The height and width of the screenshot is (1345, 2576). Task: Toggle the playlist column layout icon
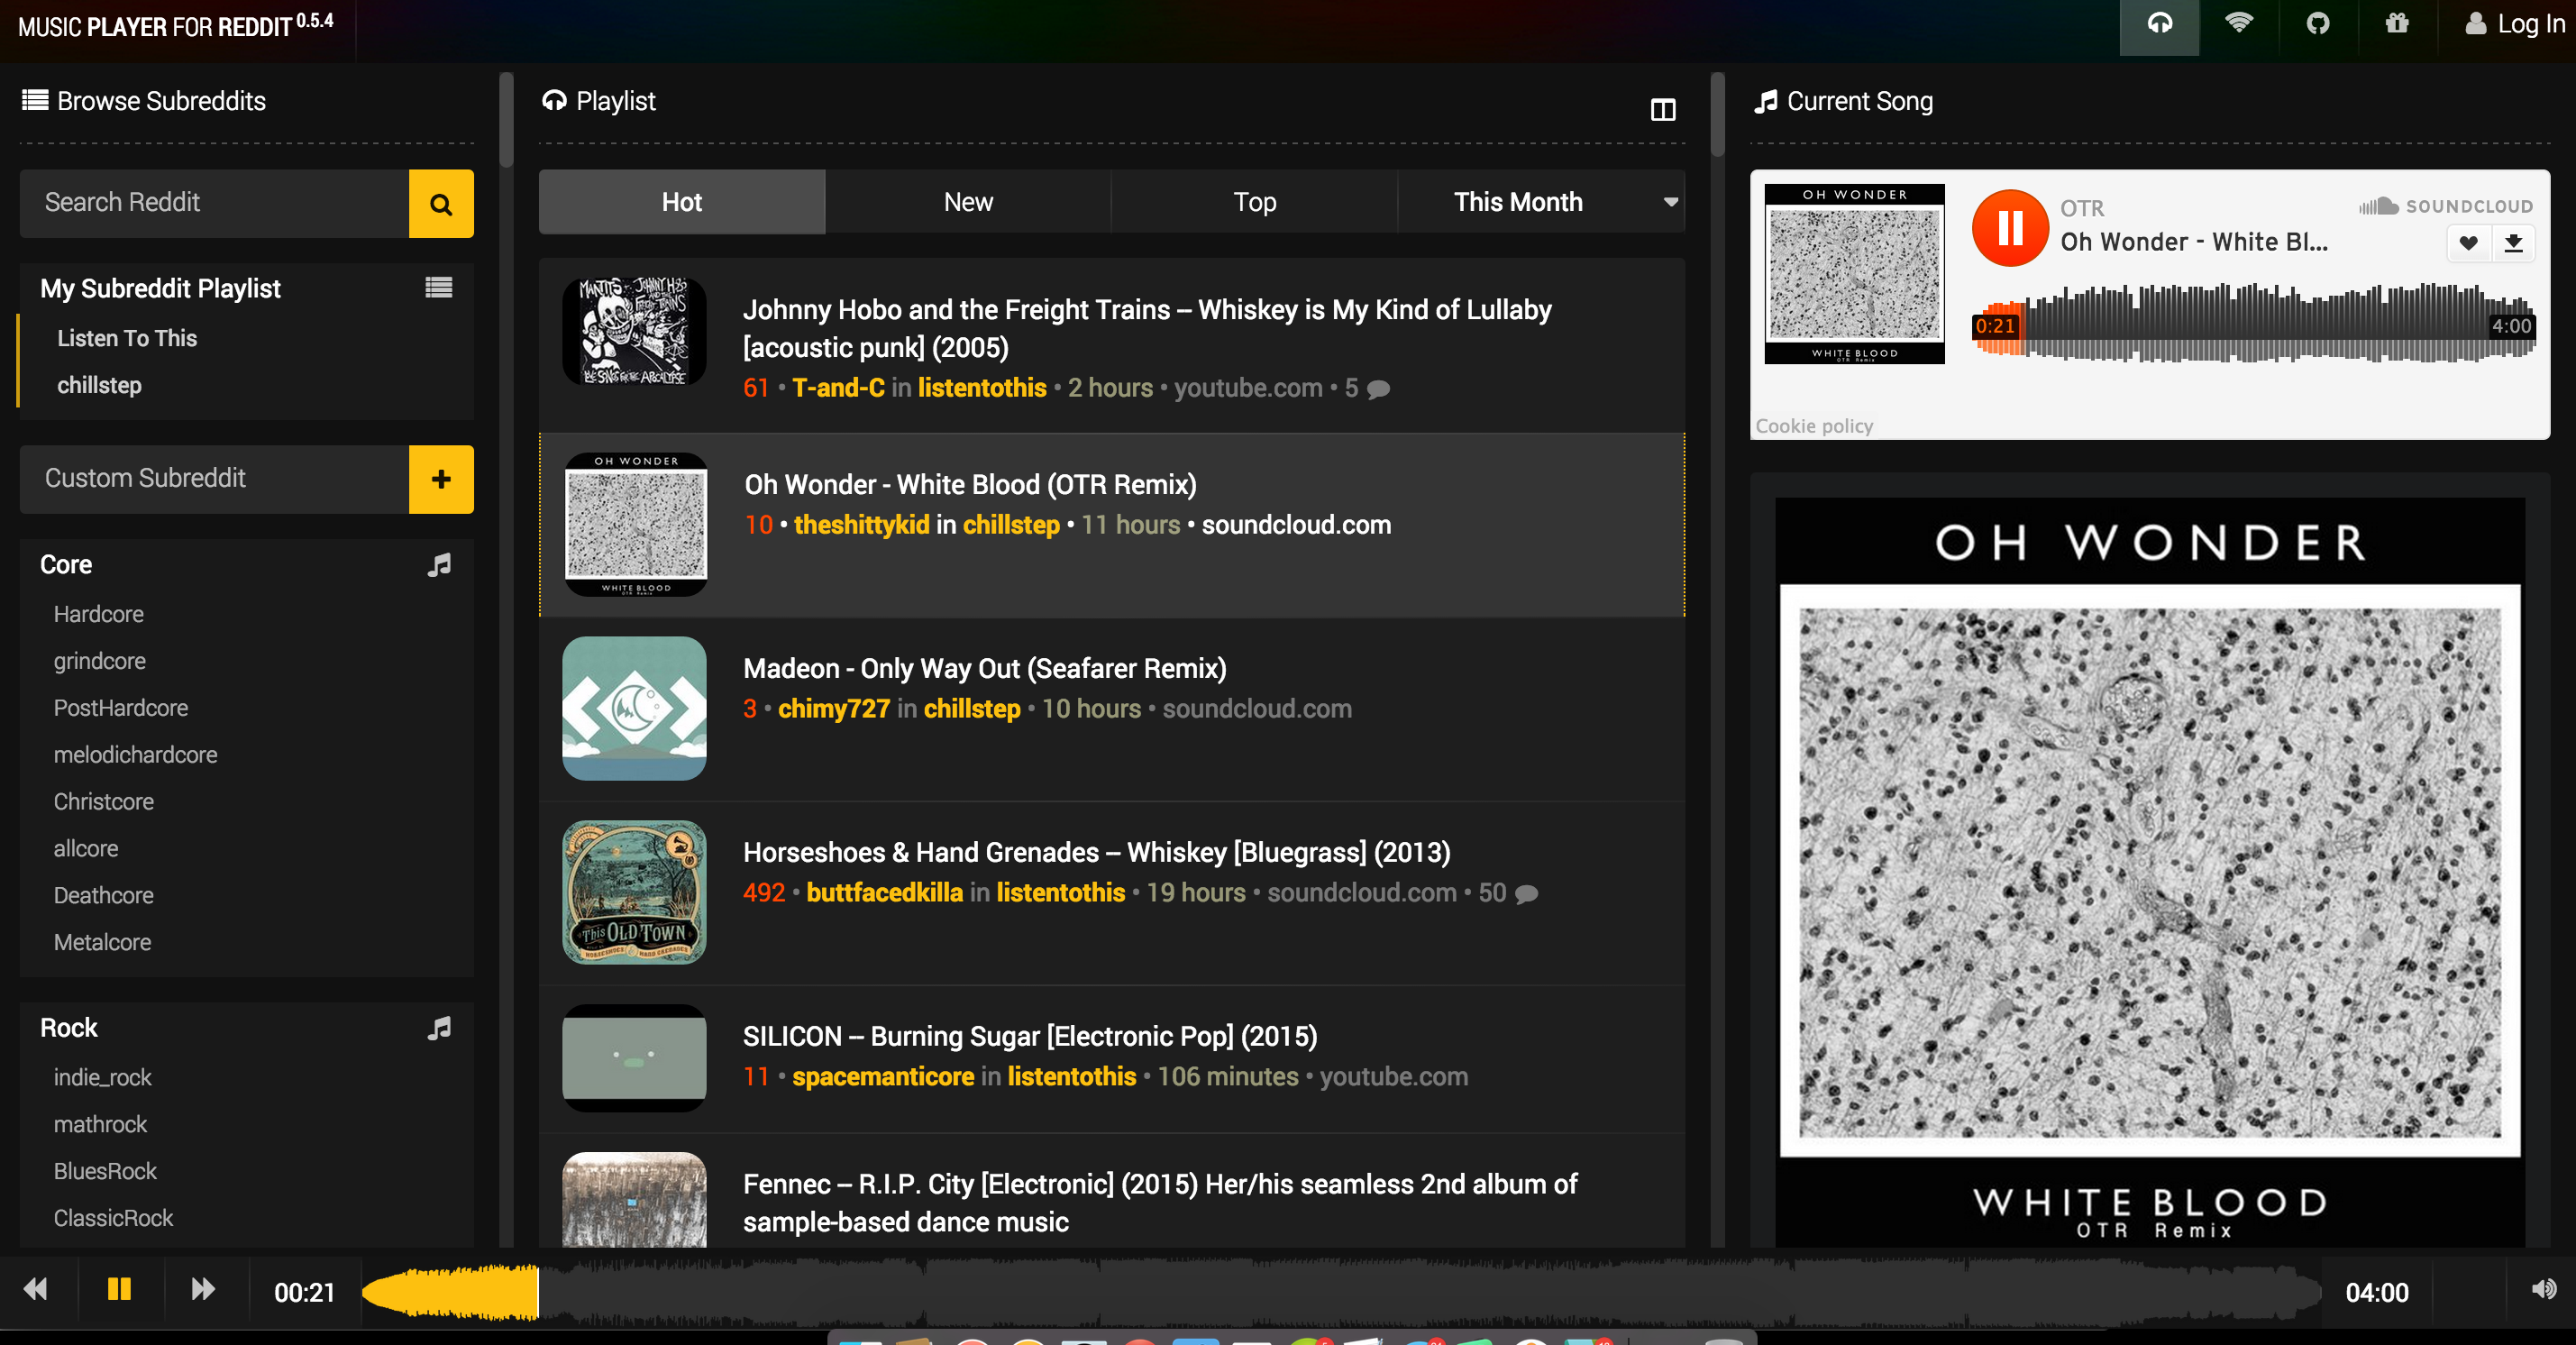pyautogui.click(x=1662, y=110)
